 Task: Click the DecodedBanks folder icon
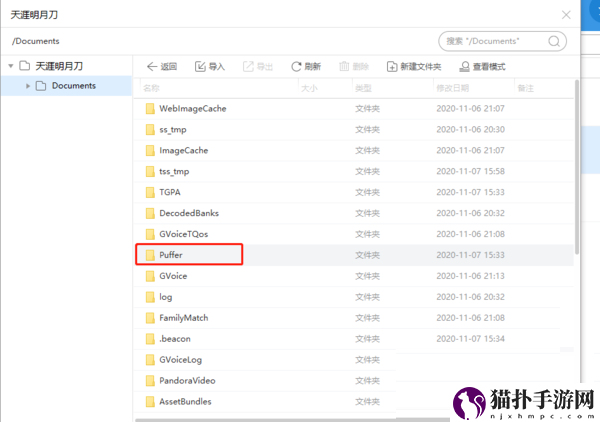[150, 213]
